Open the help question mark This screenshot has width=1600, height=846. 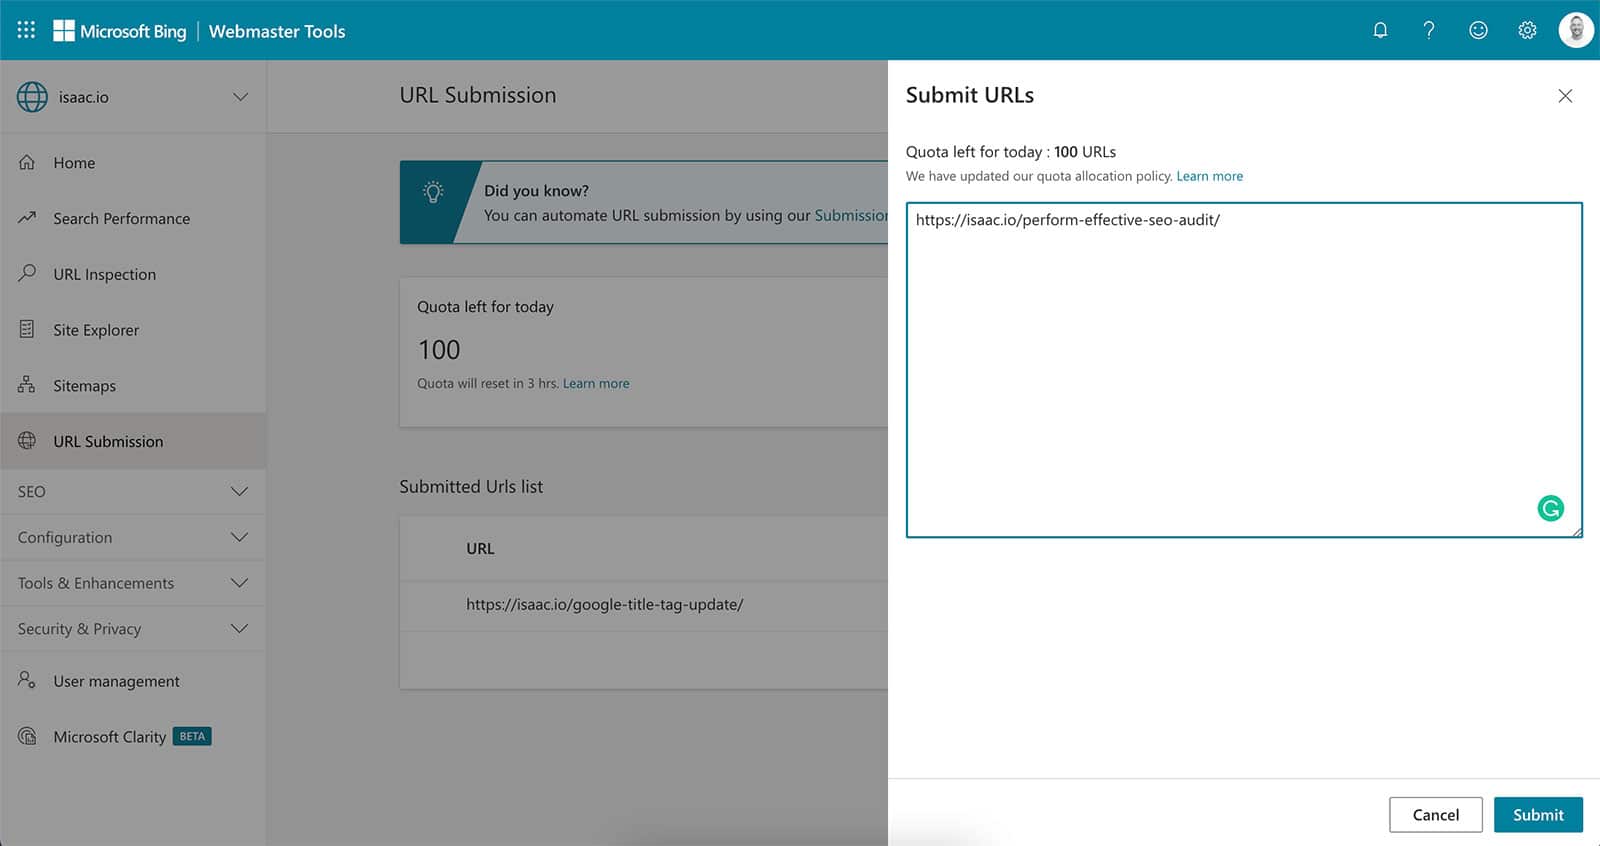1429,30
